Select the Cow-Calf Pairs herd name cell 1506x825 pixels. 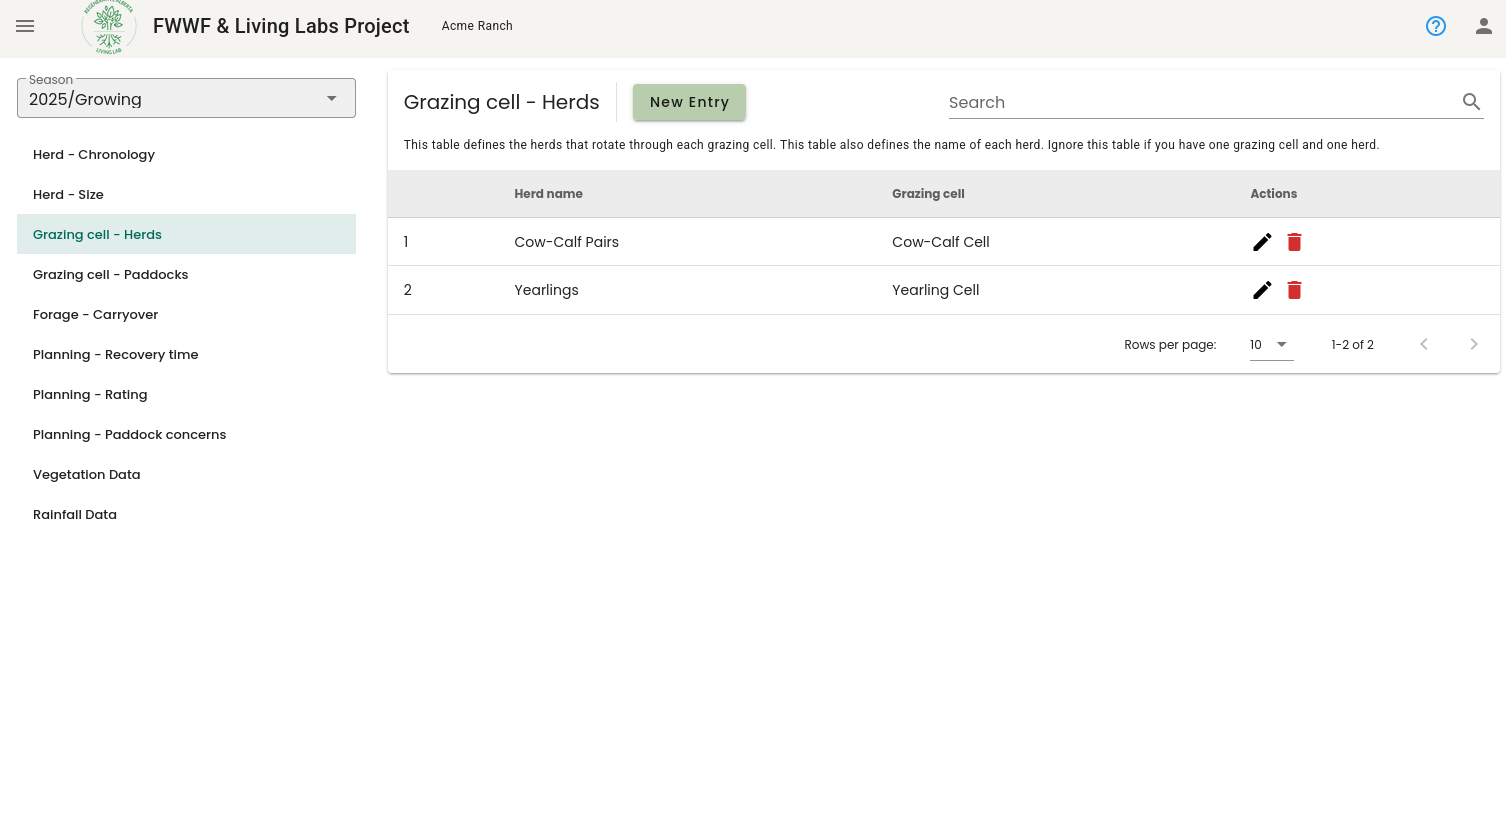(566, 242)
